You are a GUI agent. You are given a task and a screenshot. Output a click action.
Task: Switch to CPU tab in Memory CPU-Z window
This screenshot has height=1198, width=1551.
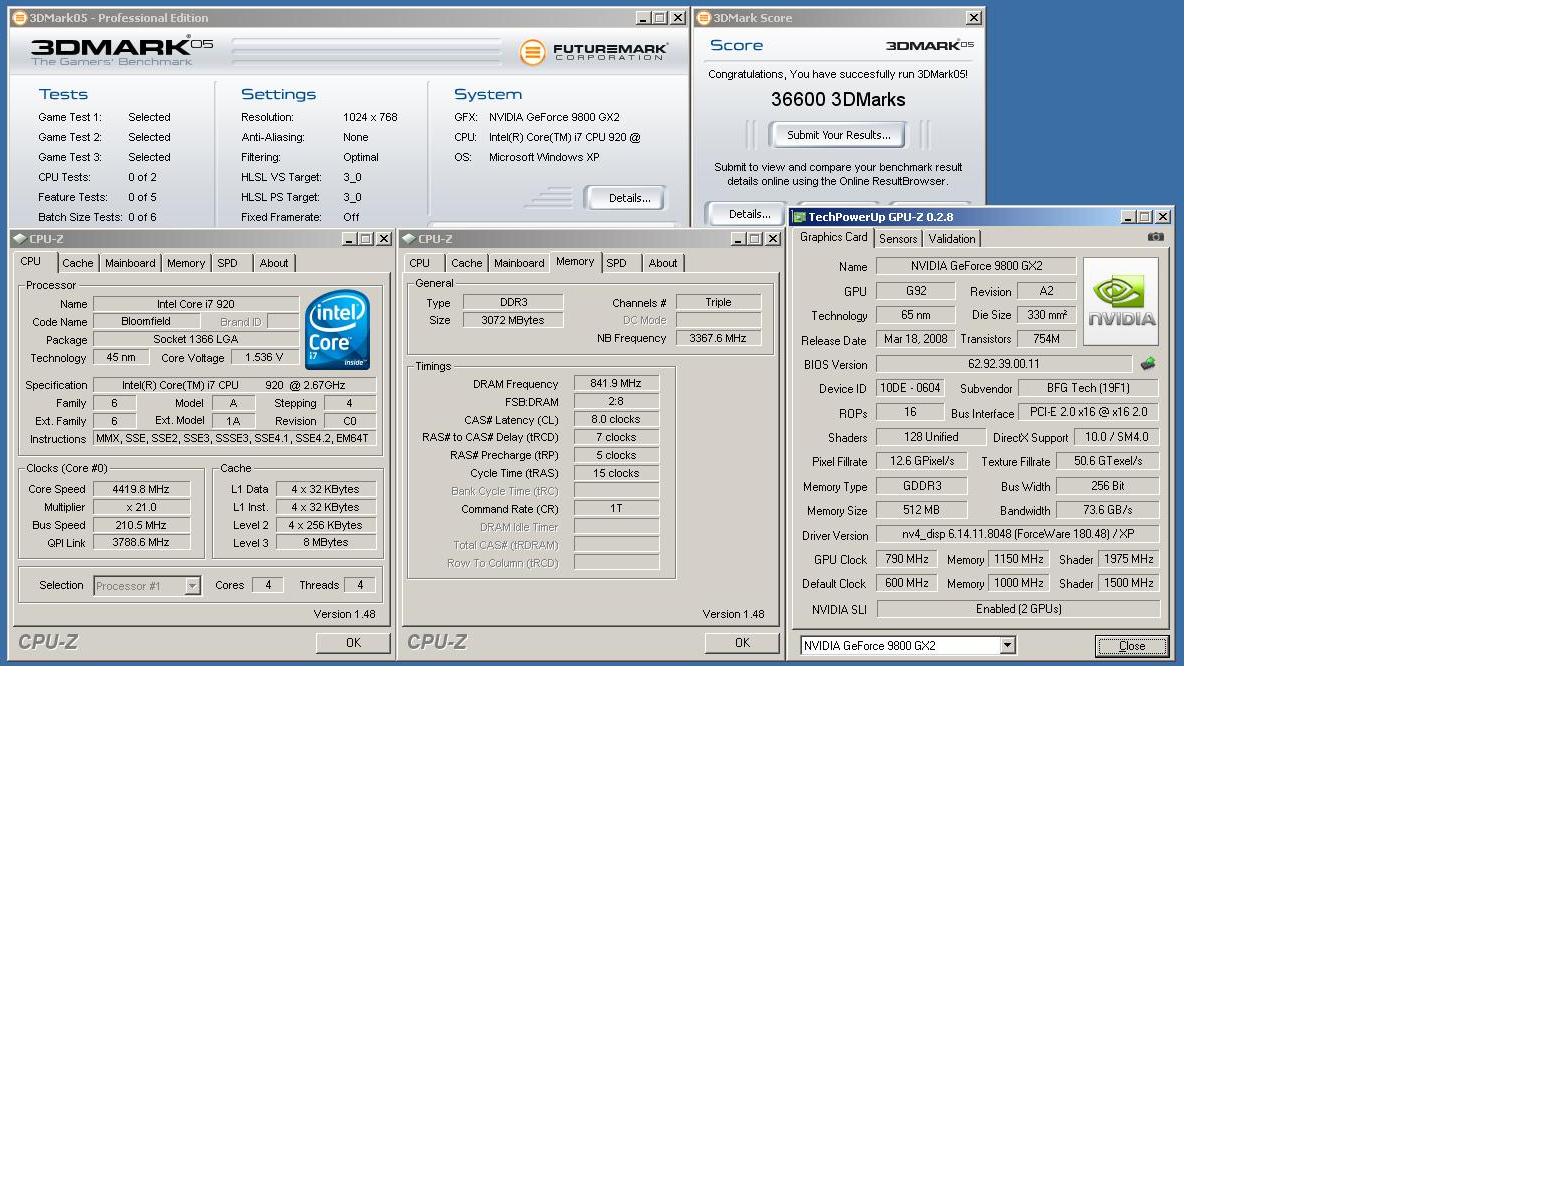[420, 263]
